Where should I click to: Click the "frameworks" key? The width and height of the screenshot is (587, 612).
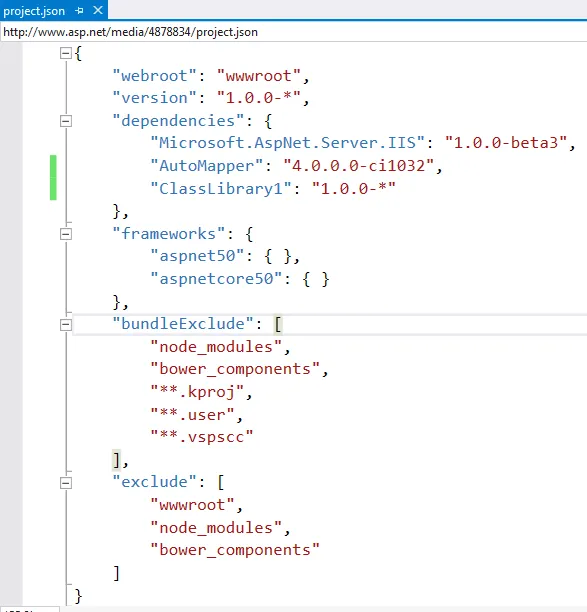[169, 234]
